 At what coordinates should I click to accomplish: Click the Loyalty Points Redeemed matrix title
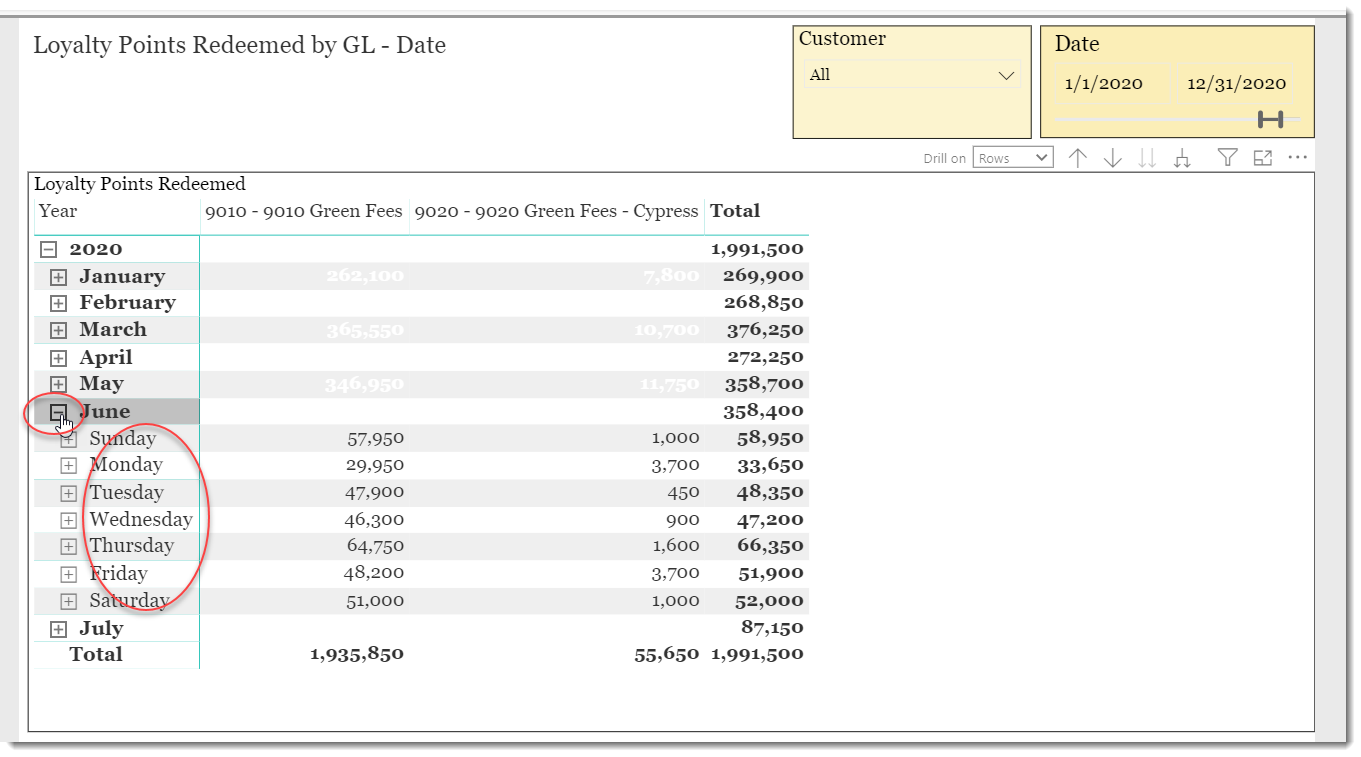pyautogui.click(x=140, y=184)
